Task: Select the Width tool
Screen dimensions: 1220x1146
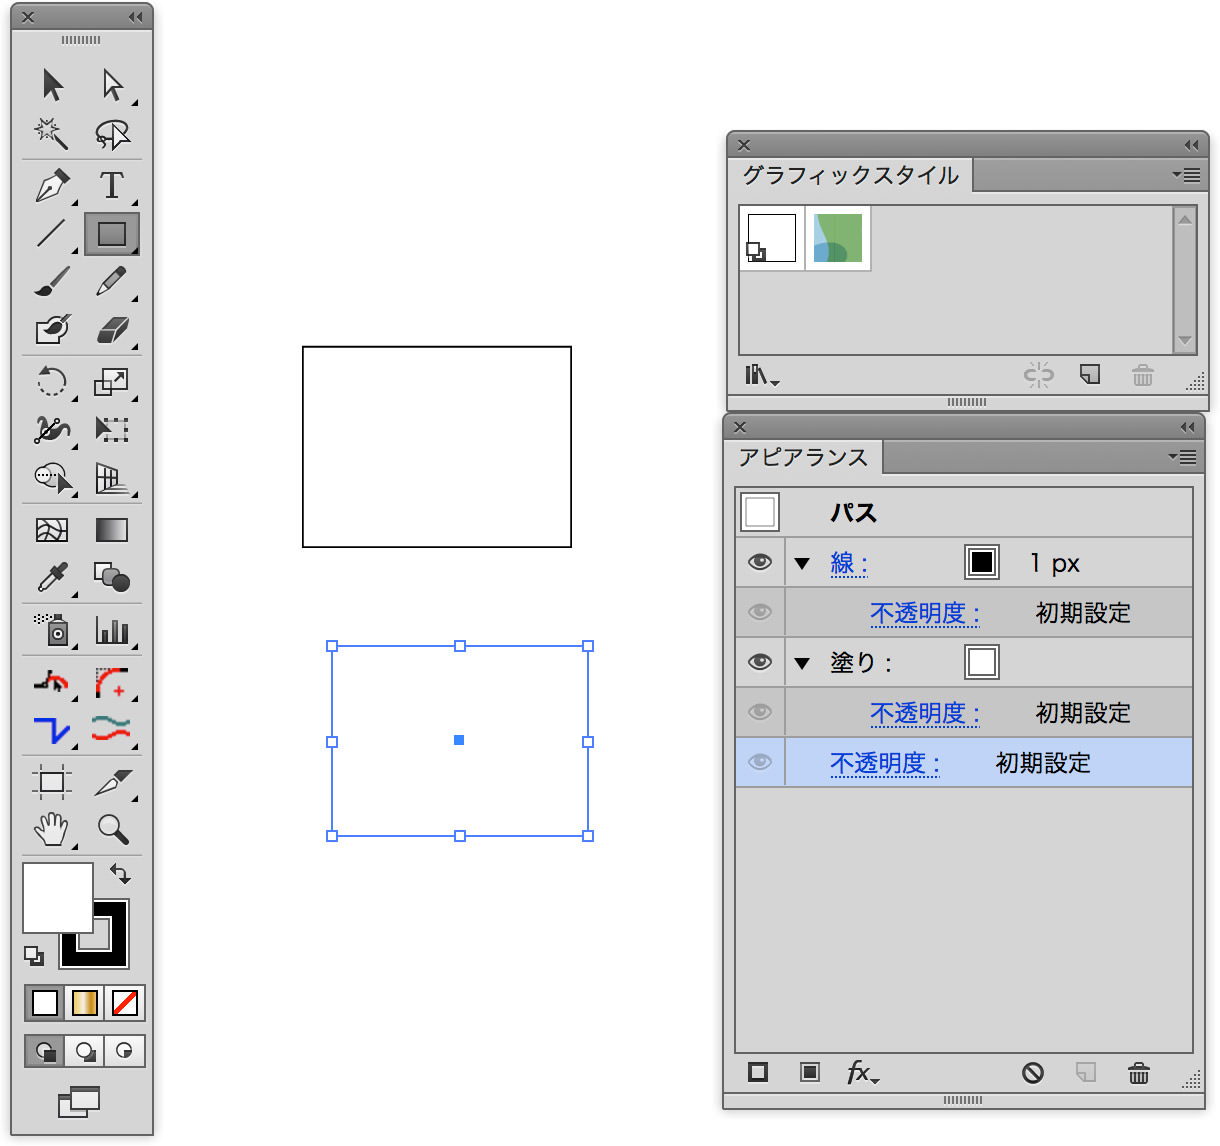Action: point(52,430)
